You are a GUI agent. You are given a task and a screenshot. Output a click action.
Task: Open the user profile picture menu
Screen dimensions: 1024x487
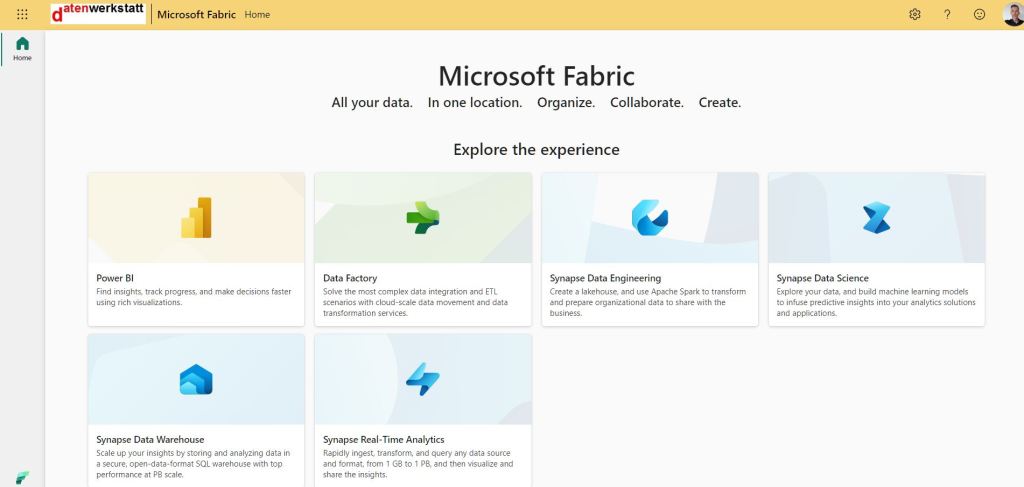pos(1011,14)
